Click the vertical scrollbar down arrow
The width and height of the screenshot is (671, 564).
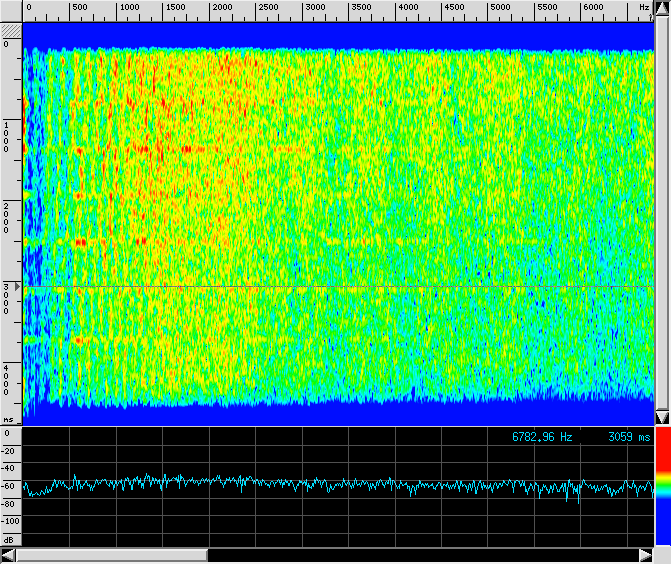point(661,416)
